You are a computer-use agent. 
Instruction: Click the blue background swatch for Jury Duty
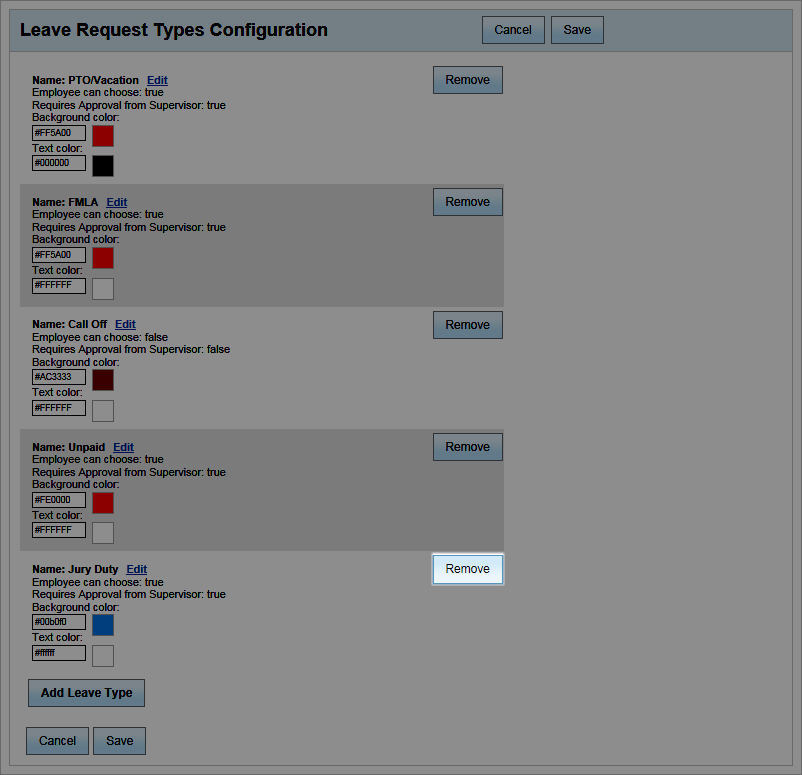[x=102, y=625]
